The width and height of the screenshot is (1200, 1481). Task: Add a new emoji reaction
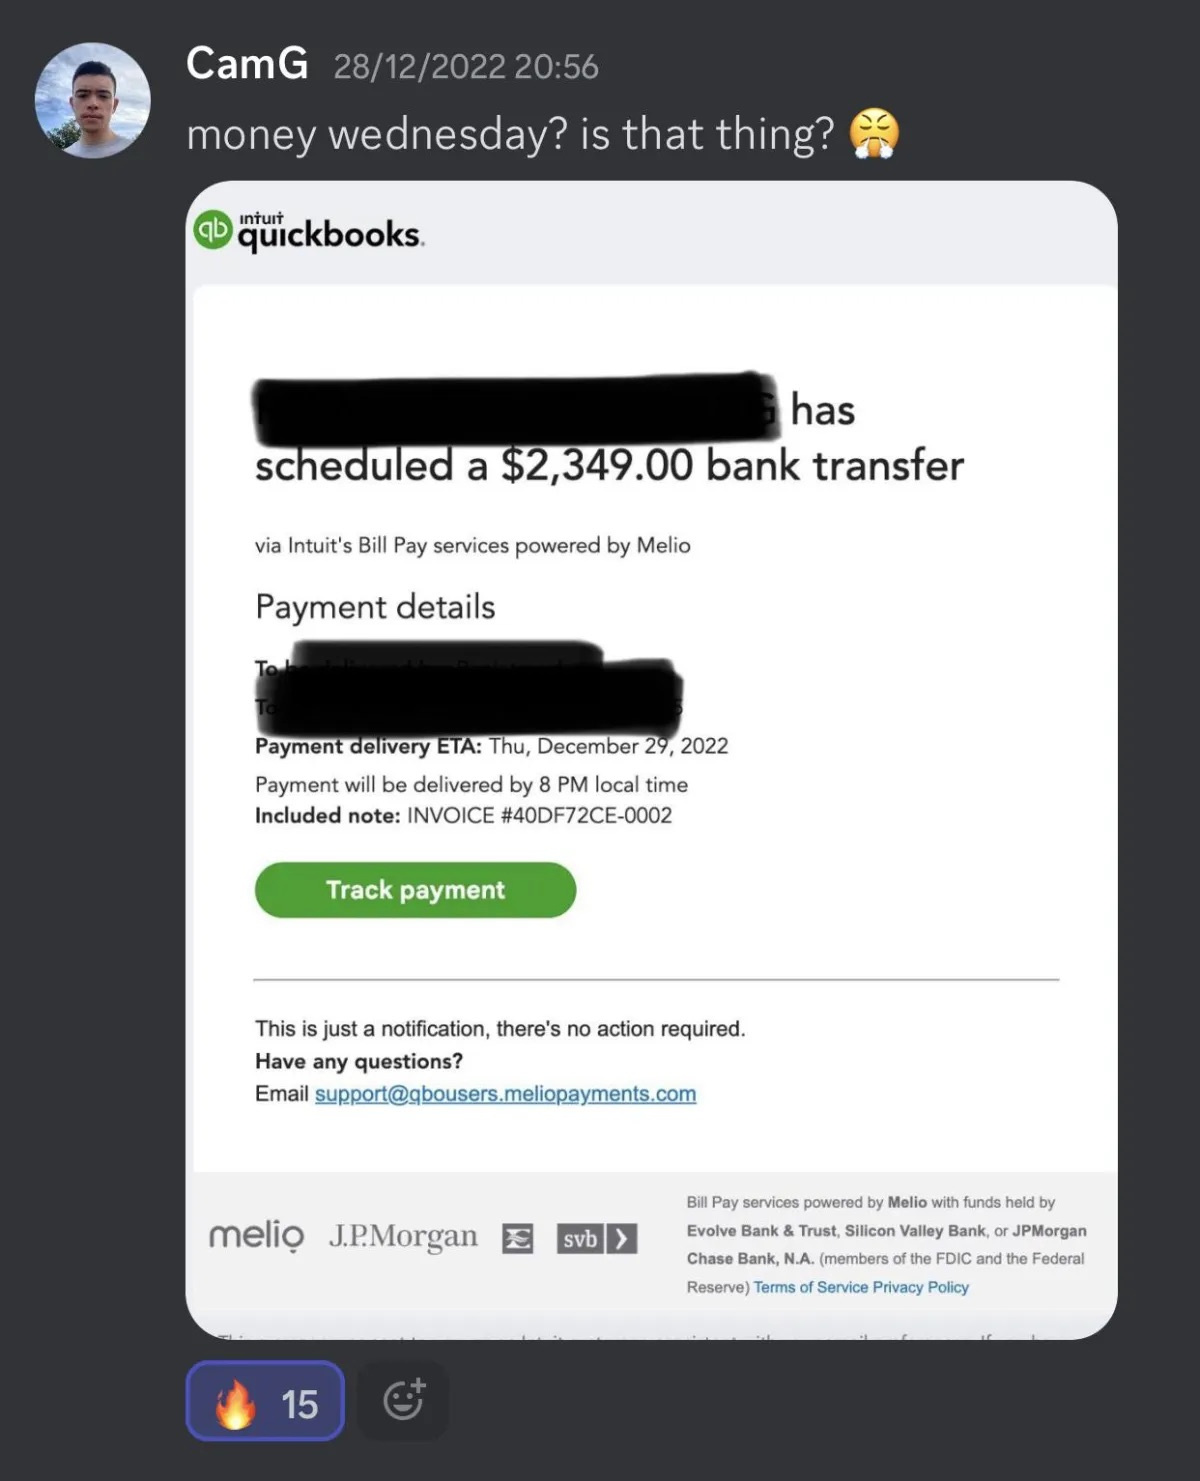(x=404, y=1401)
